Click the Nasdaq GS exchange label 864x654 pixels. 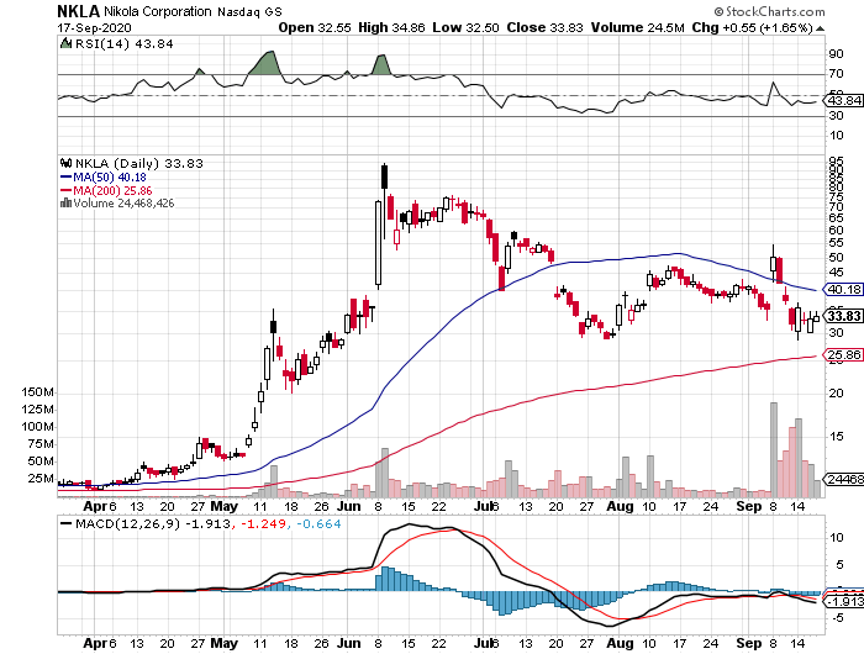click(x=250, y=12)
